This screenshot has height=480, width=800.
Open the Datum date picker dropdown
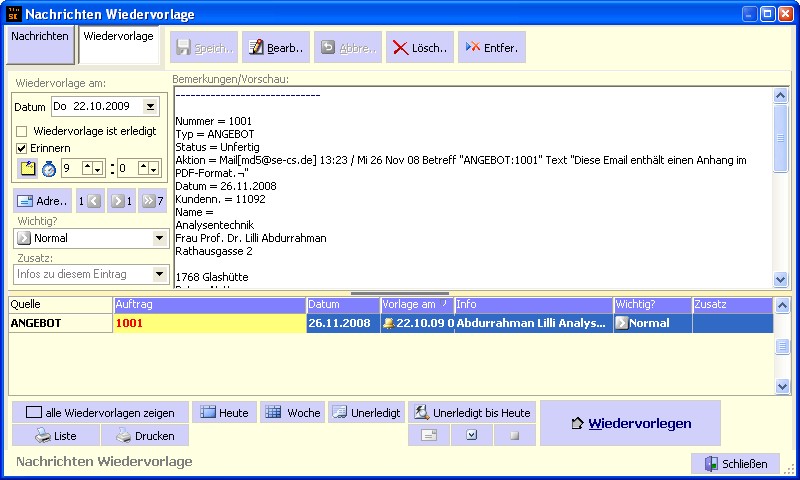[x=150, y=106]
